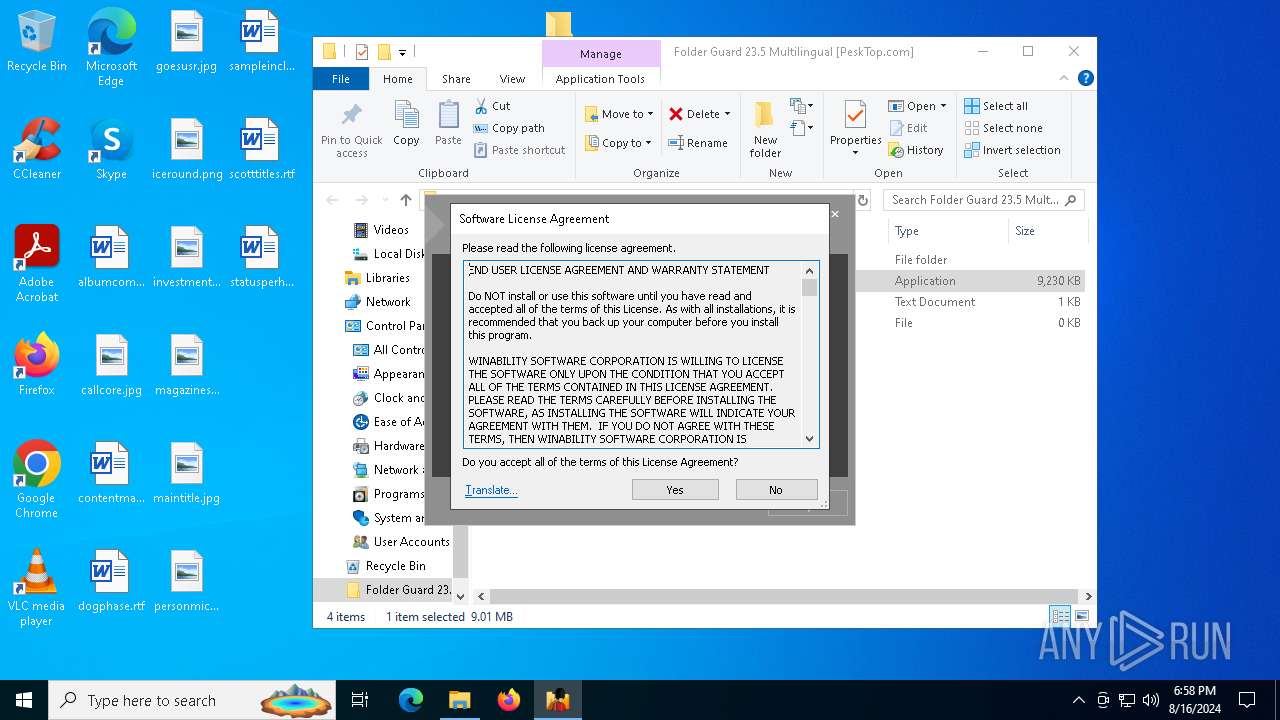Click Edit in Open group
Image resolution: width=1280 pixels, height=720 pixels.
908,128
